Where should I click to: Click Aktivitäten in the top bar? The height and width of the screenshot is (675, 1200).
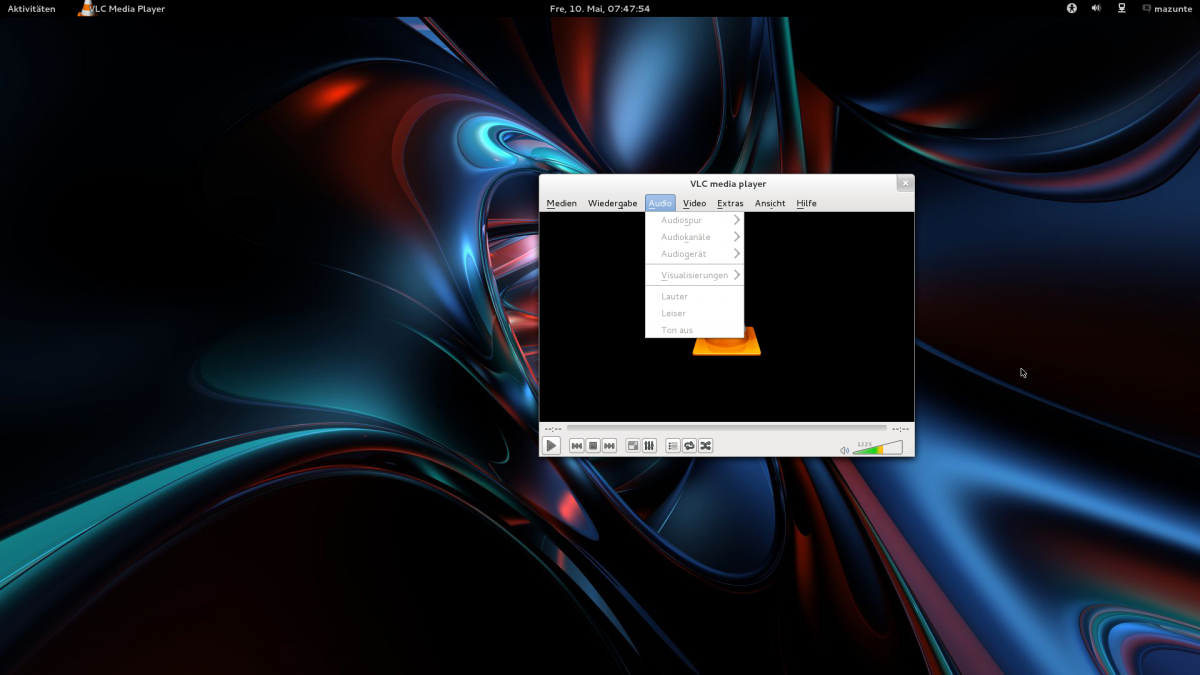32,9
